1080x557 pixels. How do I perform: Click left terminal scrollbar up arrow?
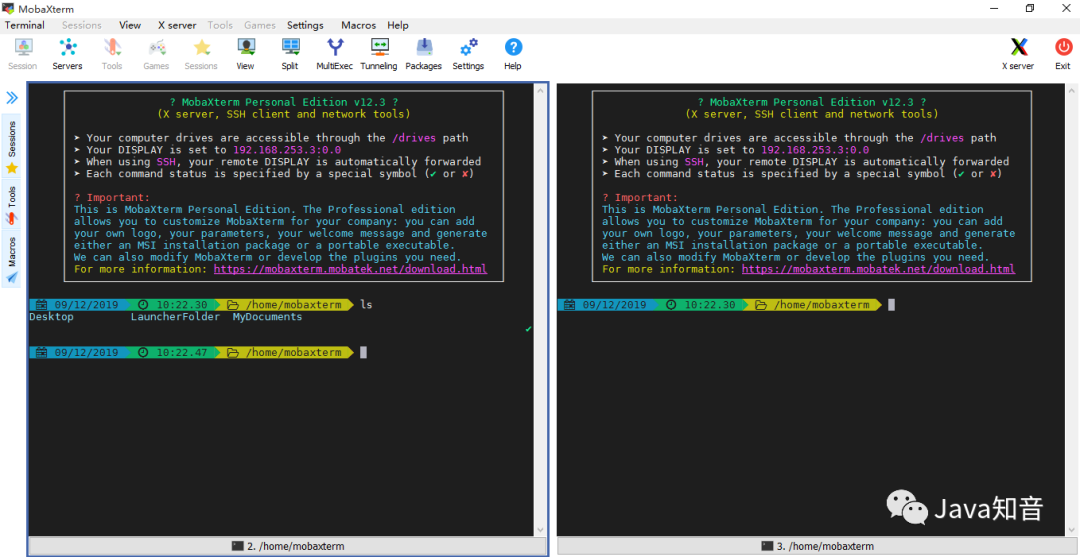click(x=540, y=90)
